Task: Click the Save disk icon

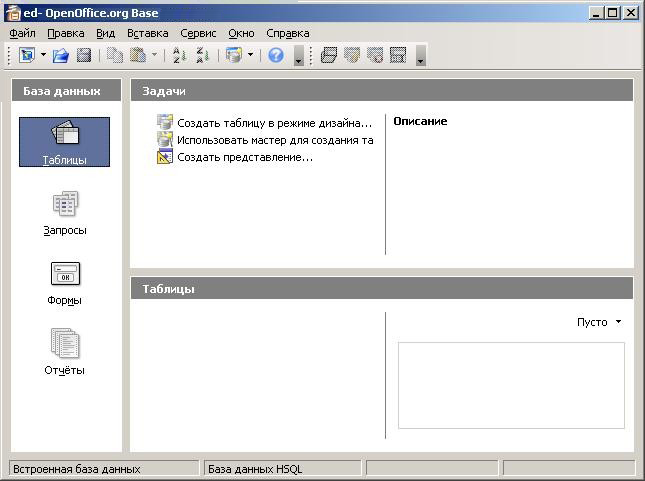Action: coord(84,56)
